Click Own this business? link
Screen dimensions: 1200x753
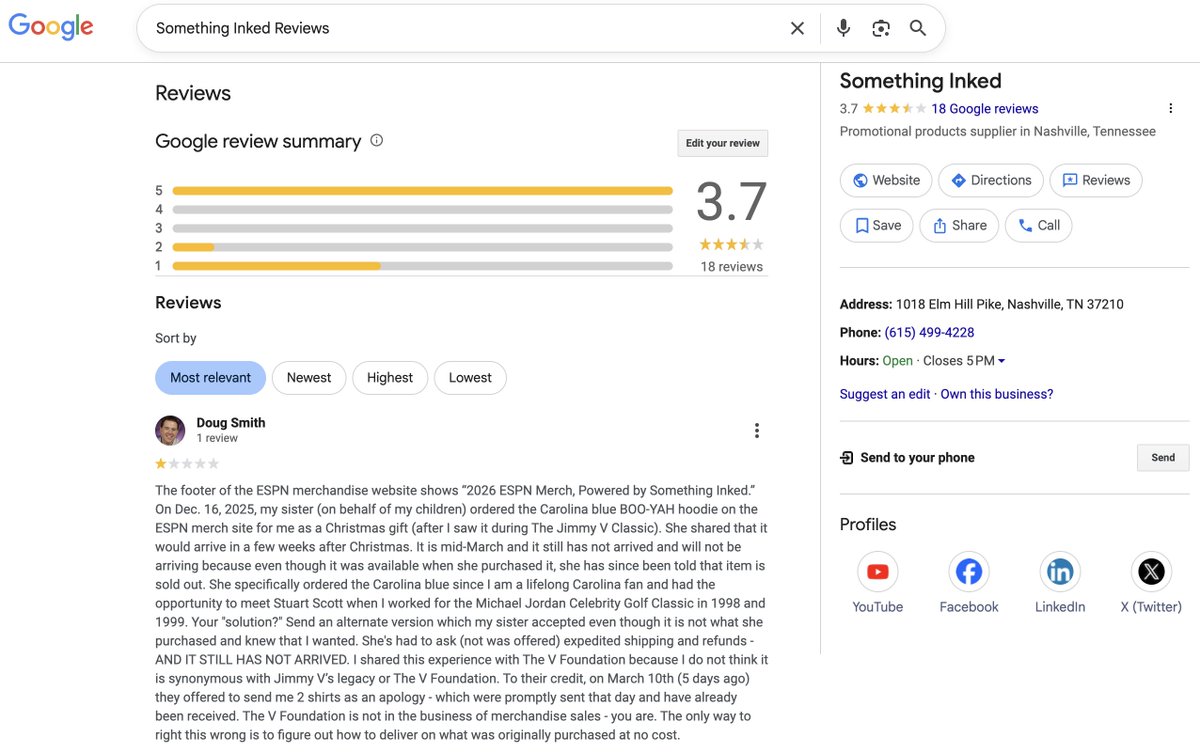click(x=997, y=394)
